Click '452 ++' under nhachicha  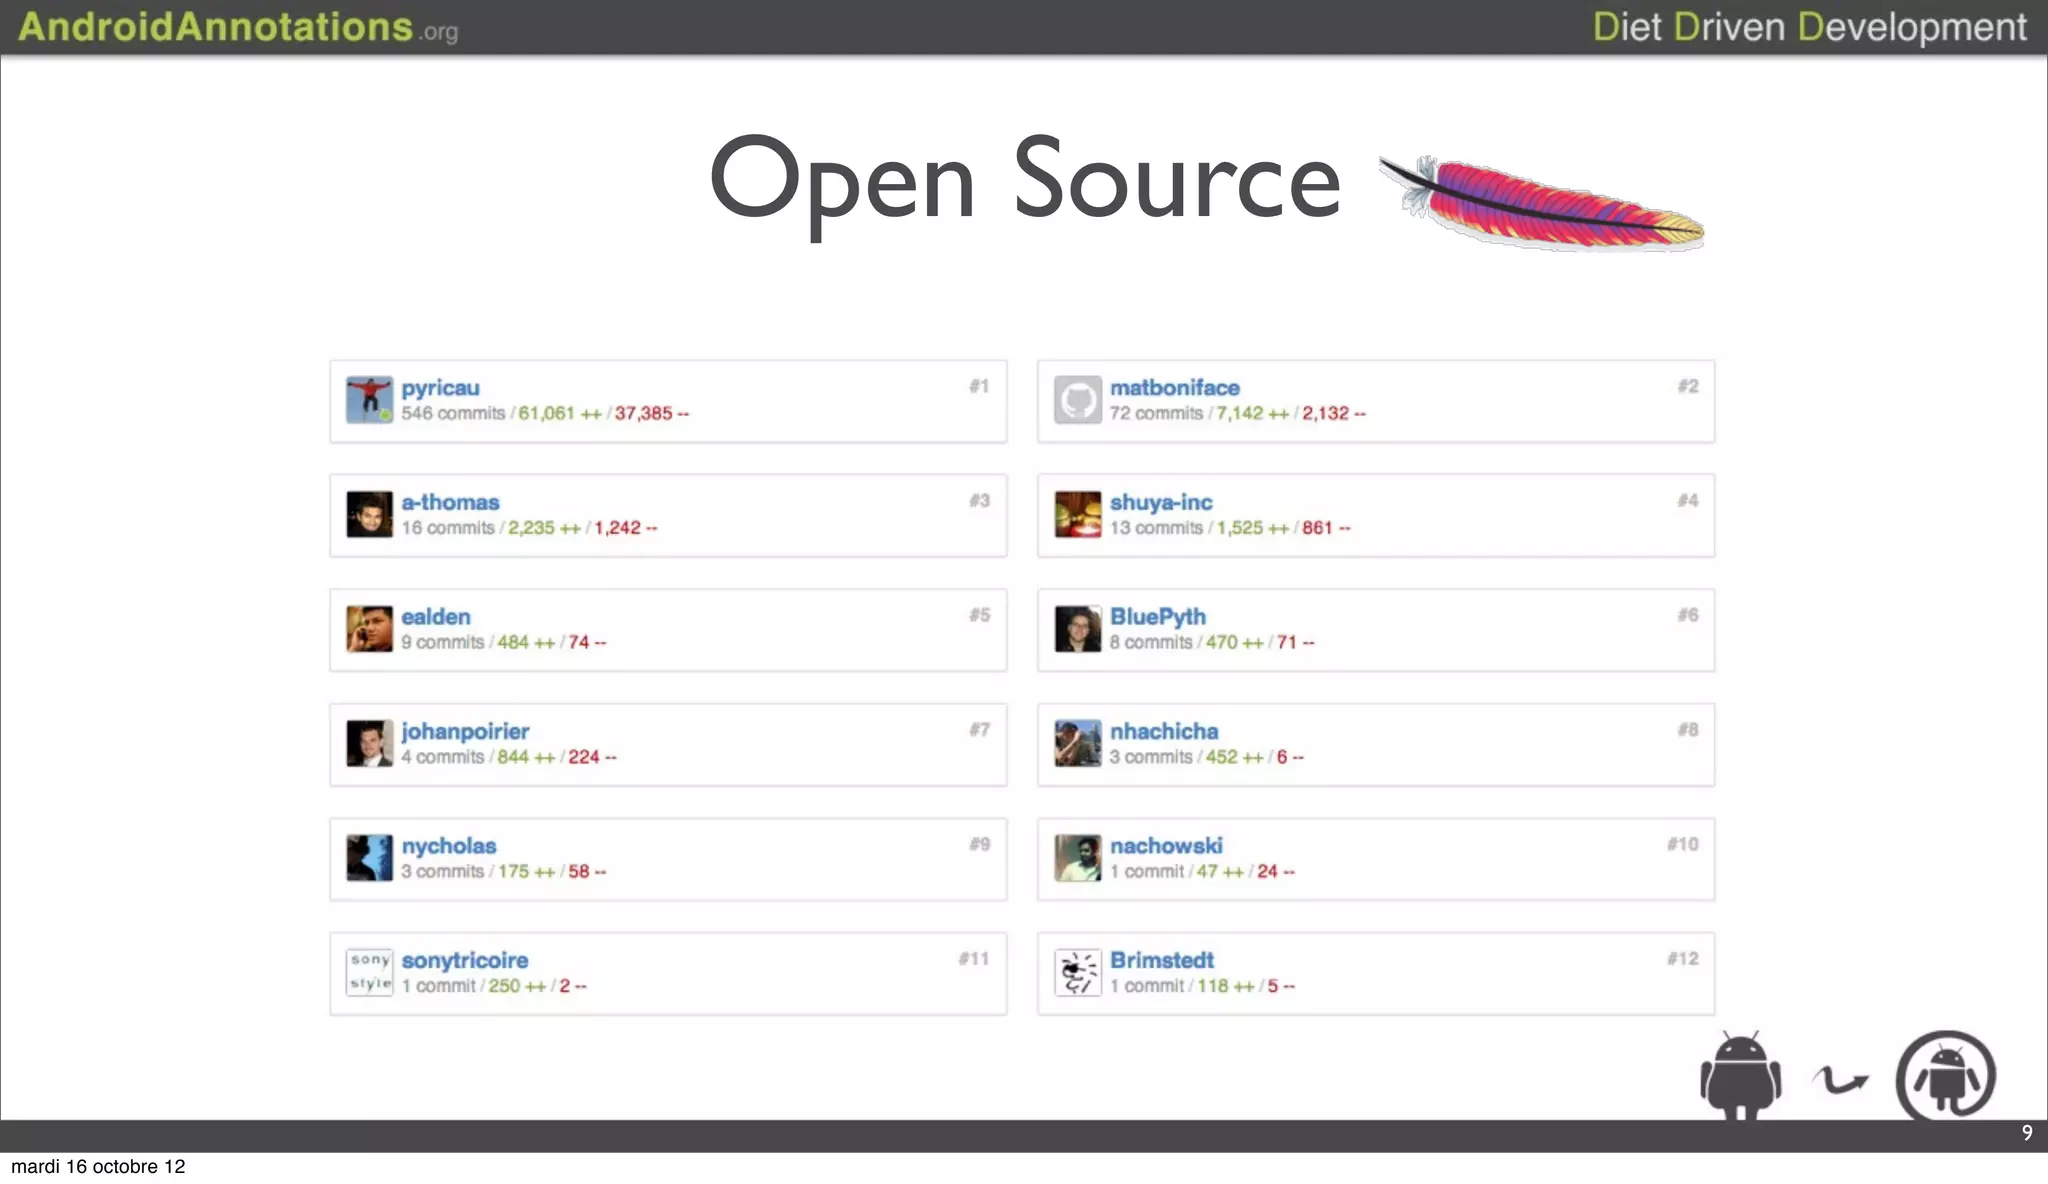point(1234,757)
